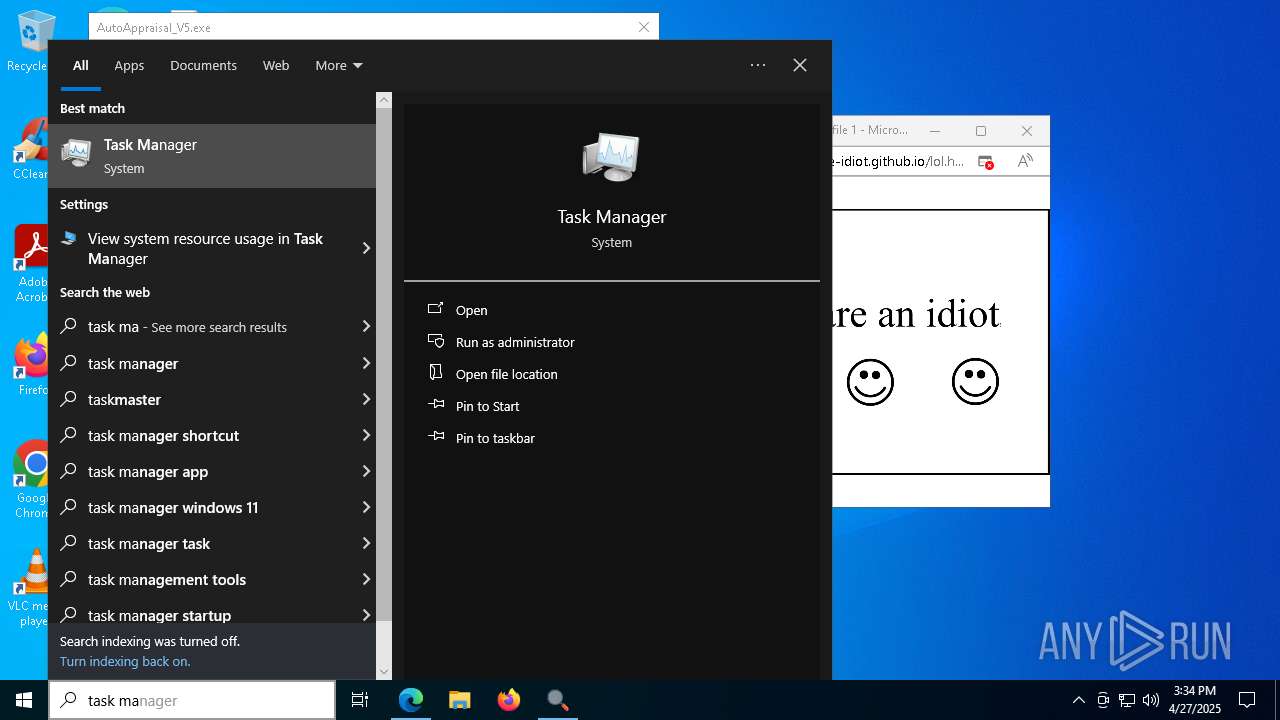Click the volume speaker tray icon
The width and height of the screenshot is (1280, 720).
(1151, 700)
